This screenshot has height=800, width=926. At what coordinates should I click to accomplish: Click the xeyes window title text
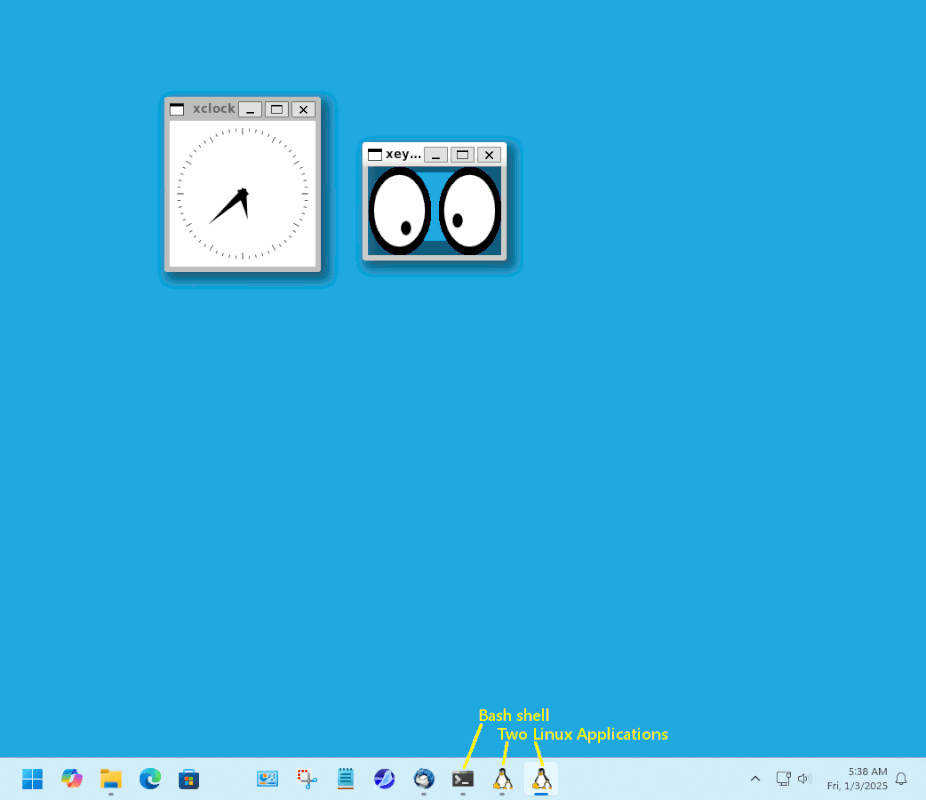pos(403,154)
